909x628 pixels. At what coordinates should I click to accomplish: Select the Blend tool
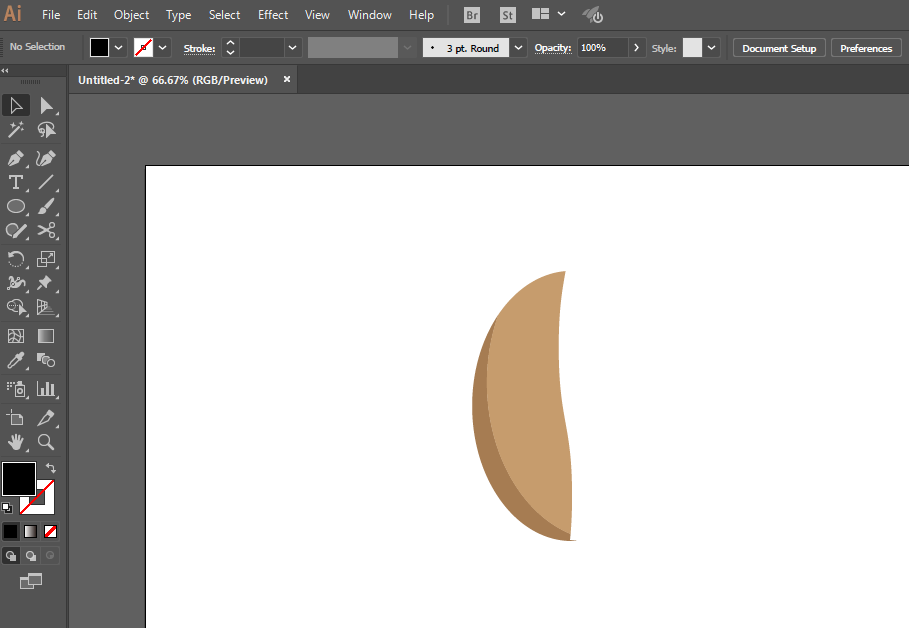(46, 361)
